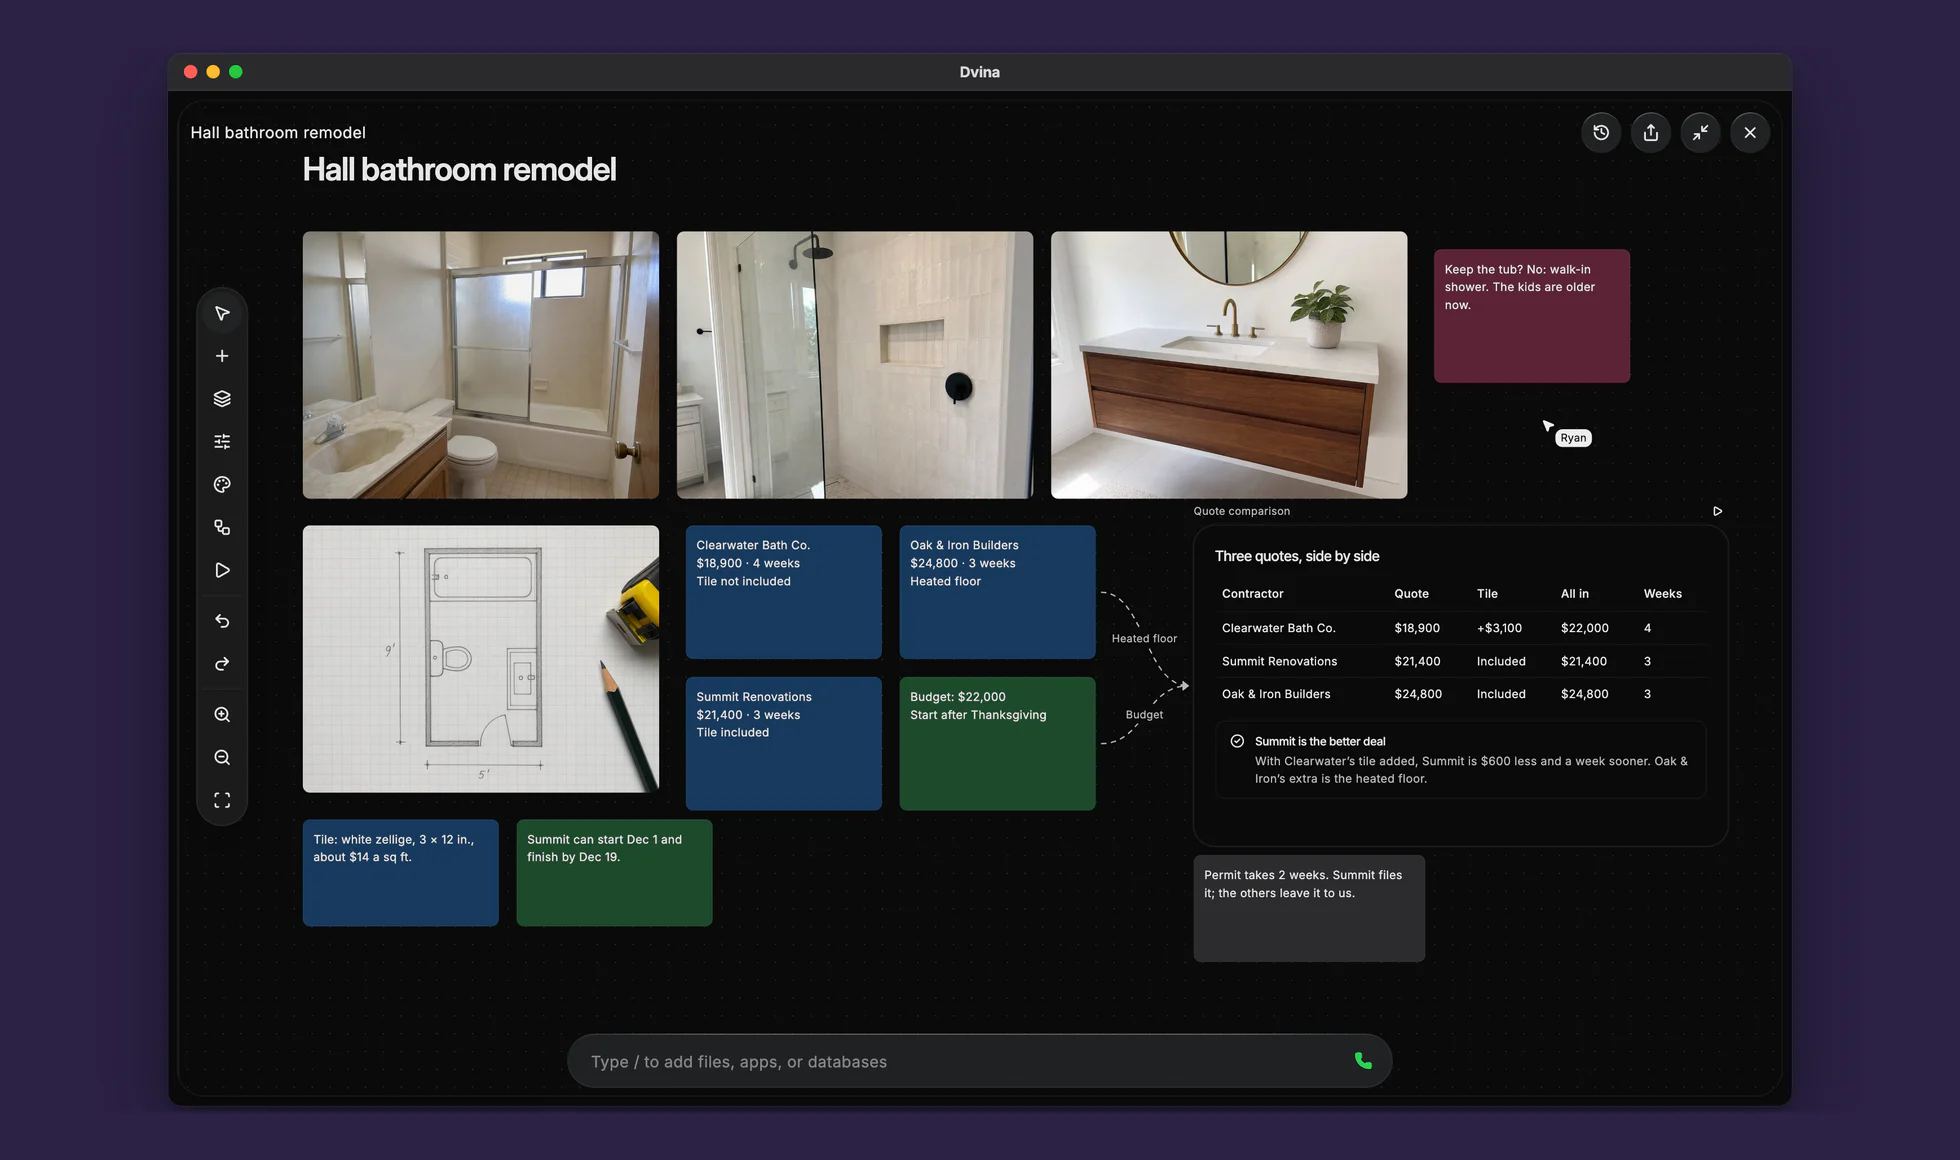
Task: Select the pointer cursor tool
Action: coord(222,314)
